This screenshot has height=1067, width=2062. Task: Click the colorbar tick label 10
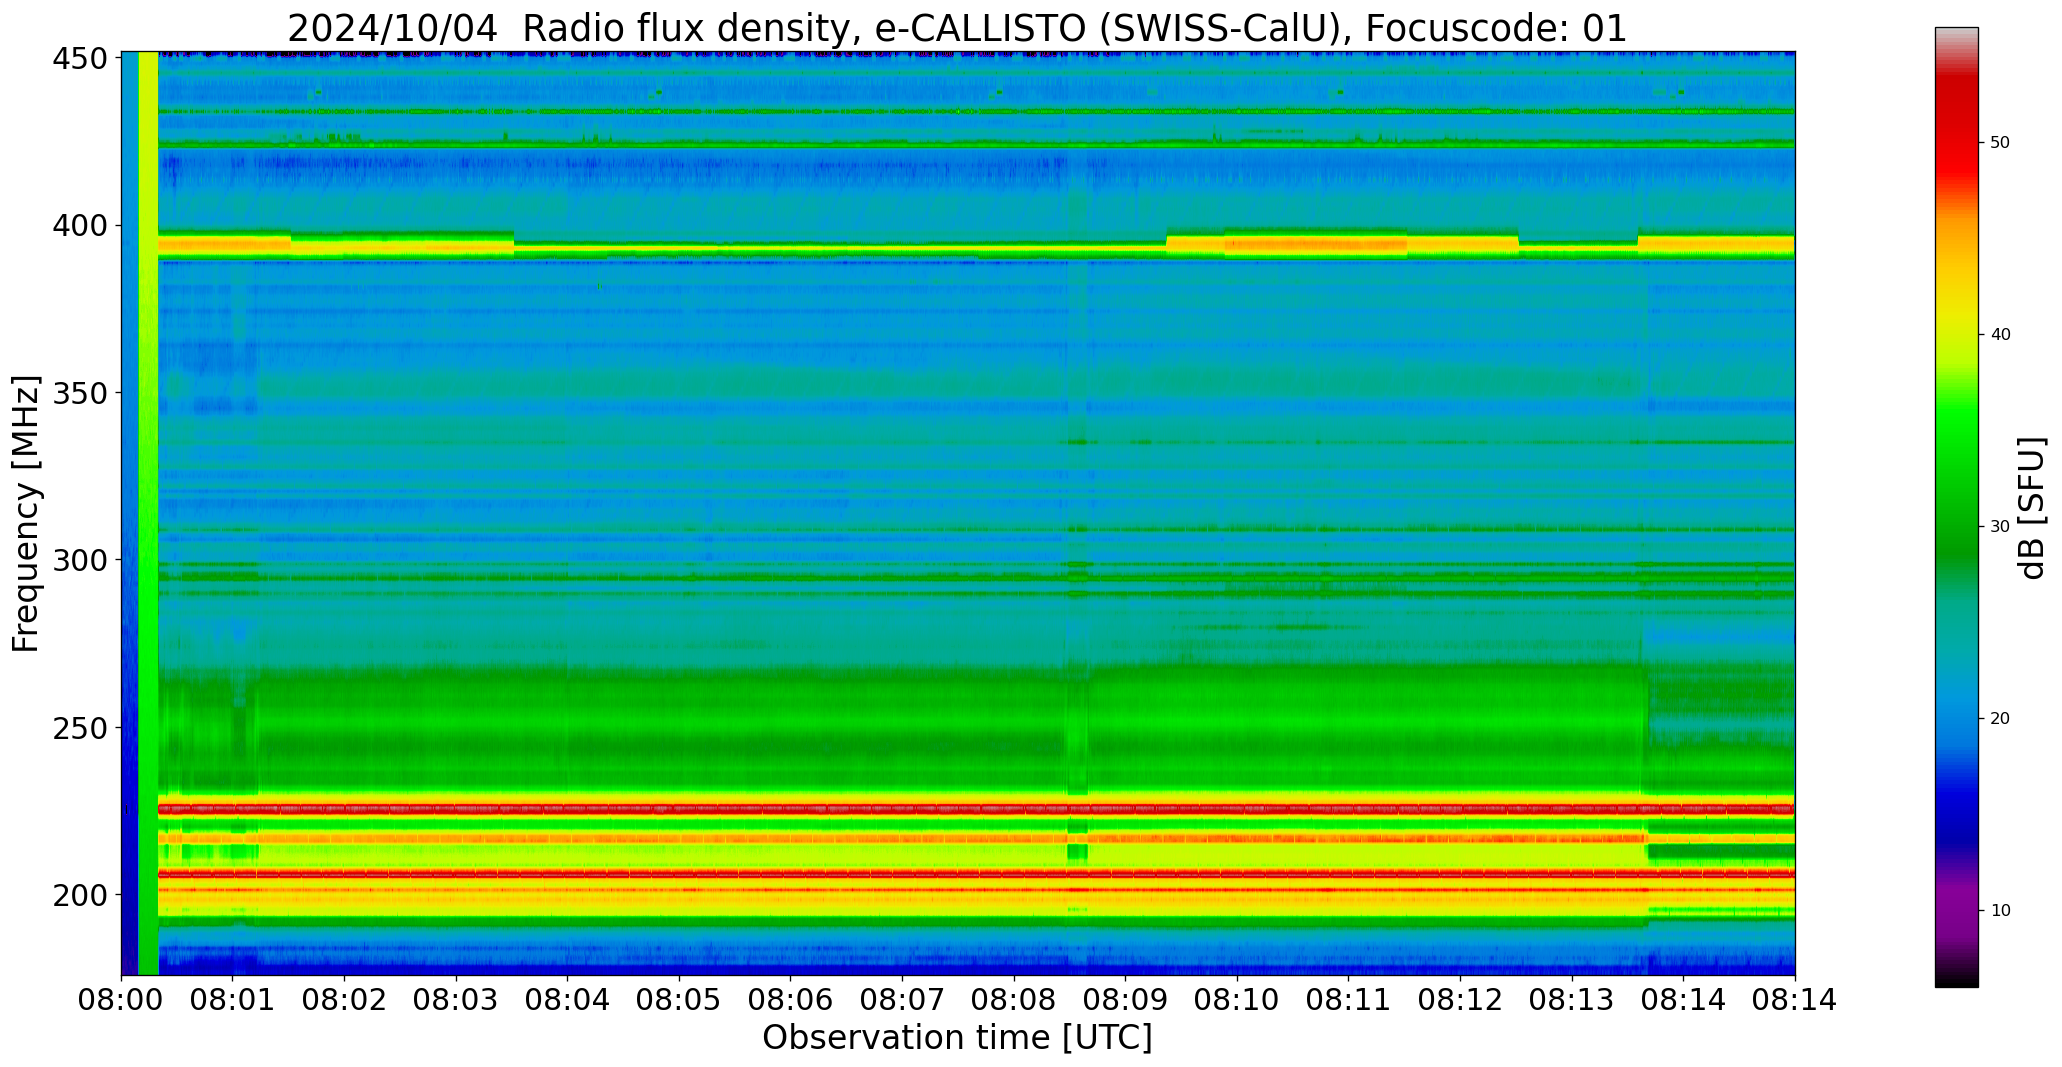coord(1999,911)
